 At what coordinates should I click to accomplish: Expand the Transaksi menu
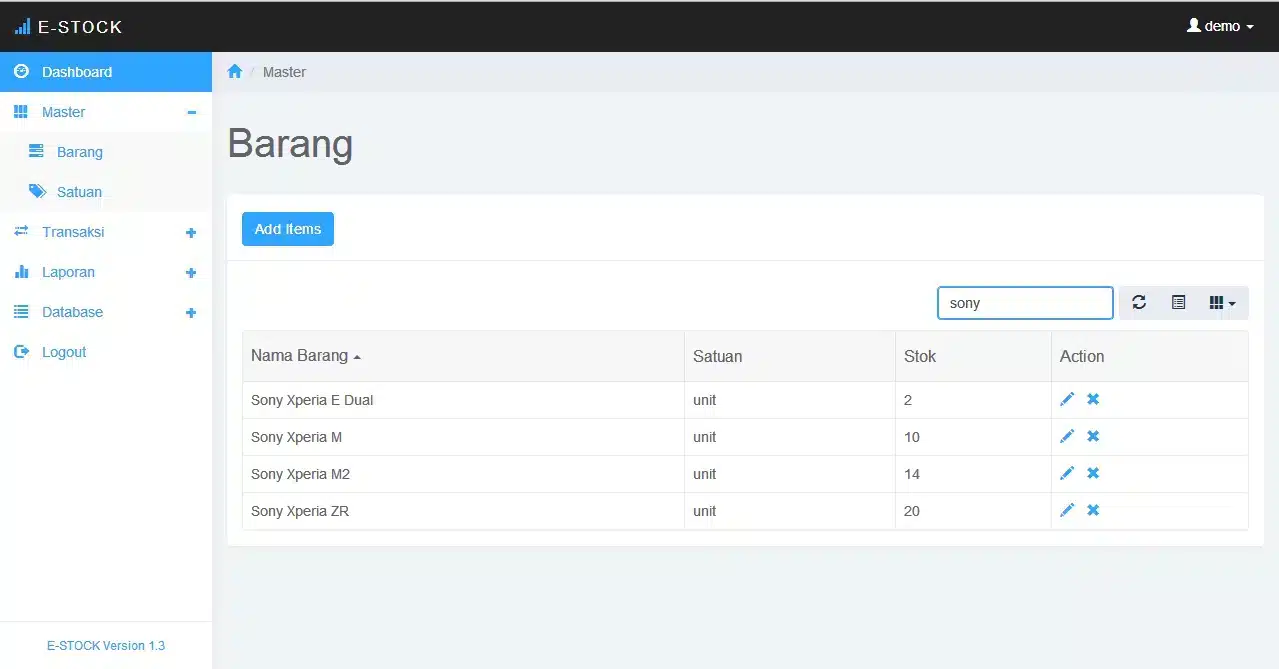pos(191,233)
